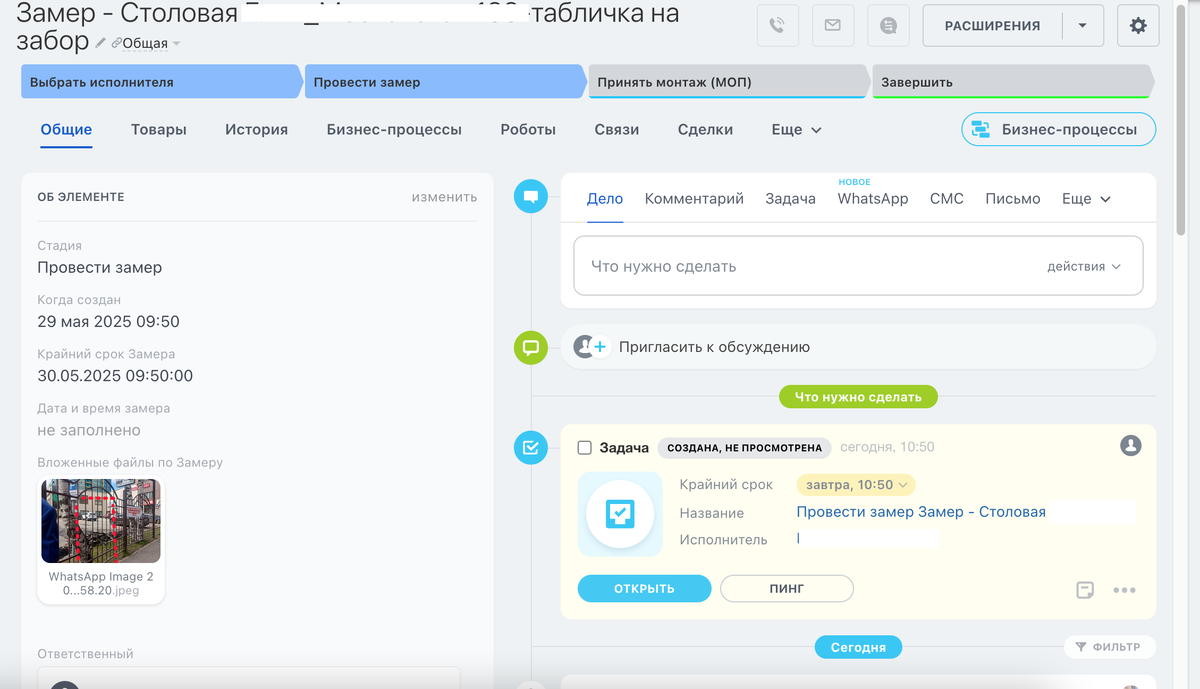Click the page vertical scrollbar
1200x689 pixels.
pos(1181,120)
